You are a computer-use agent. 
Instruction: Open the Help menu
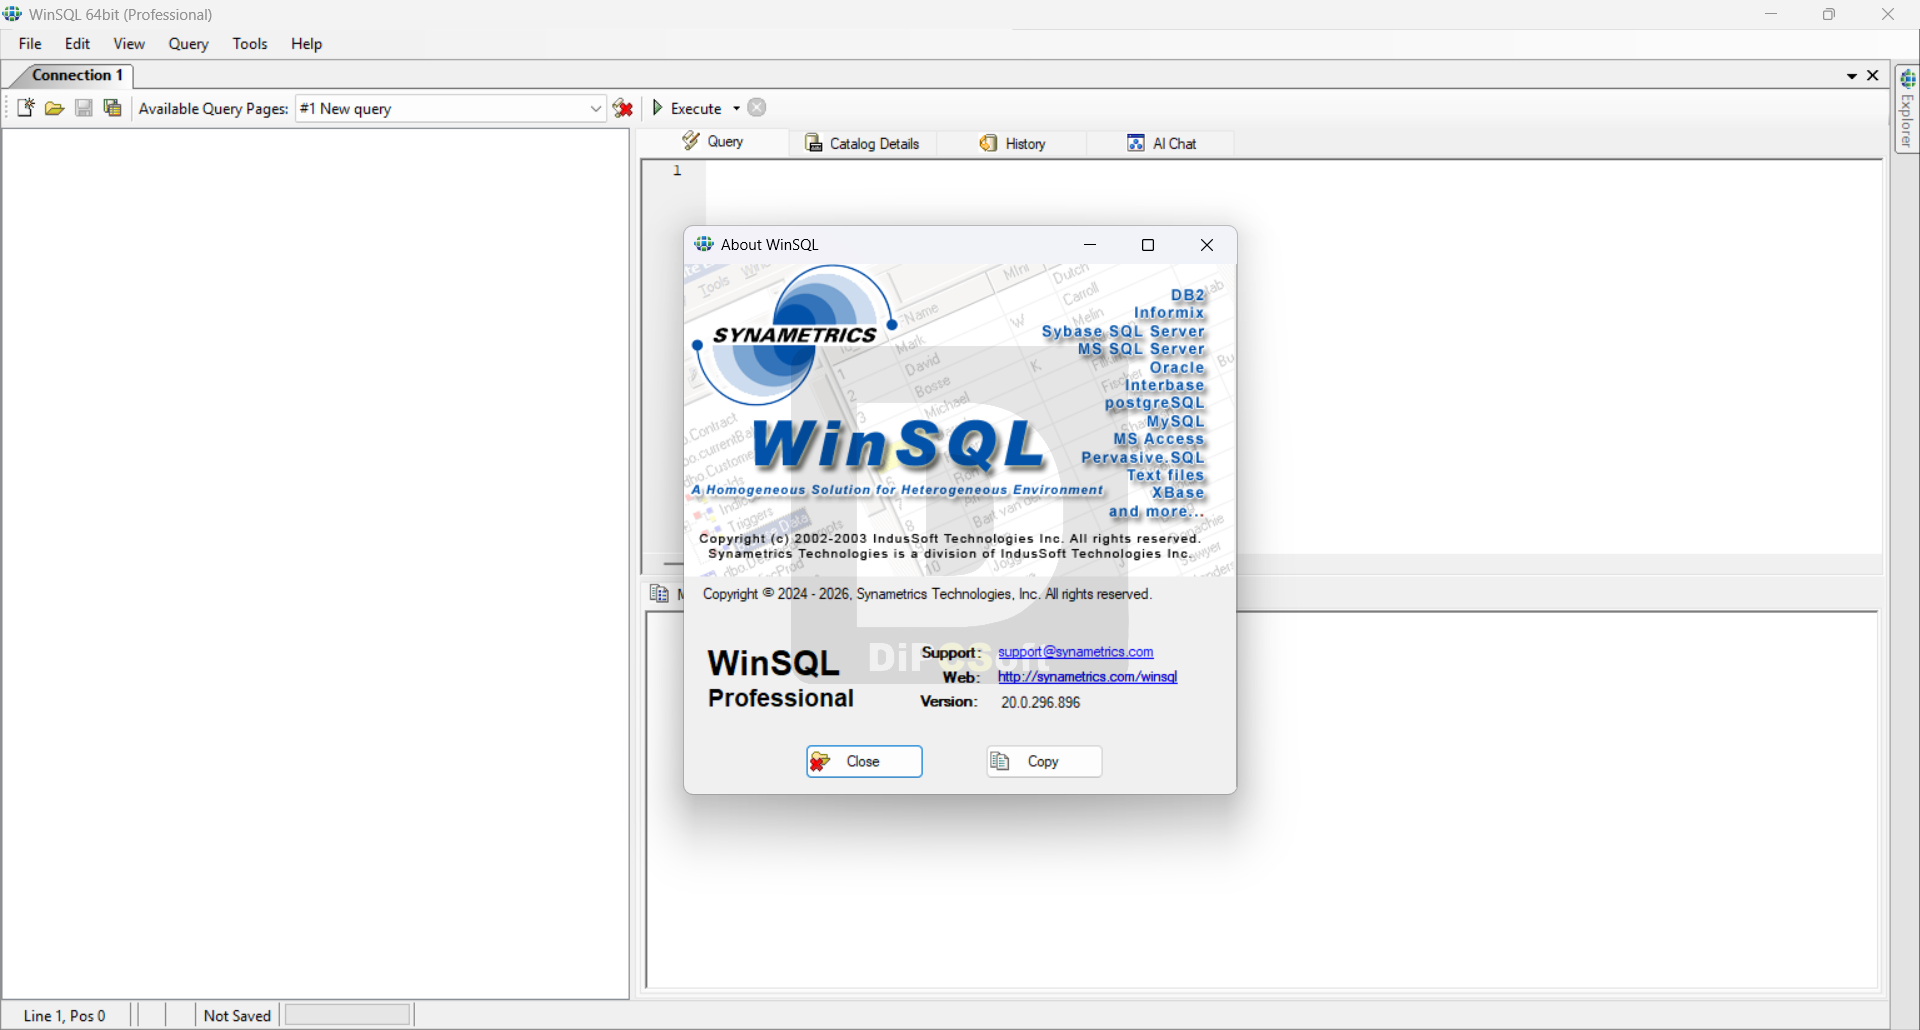[x=307, y=44]
